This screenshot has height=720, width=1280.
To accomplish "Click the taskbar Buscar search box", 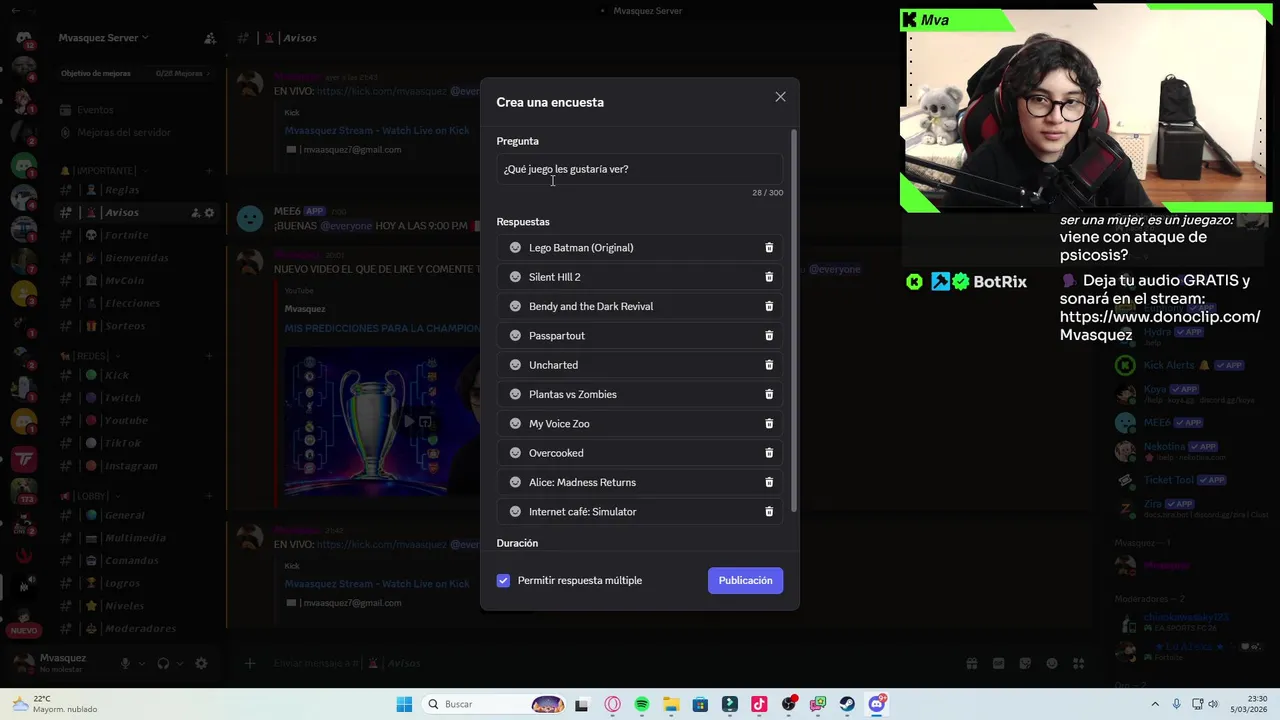I will pos(495,704).
